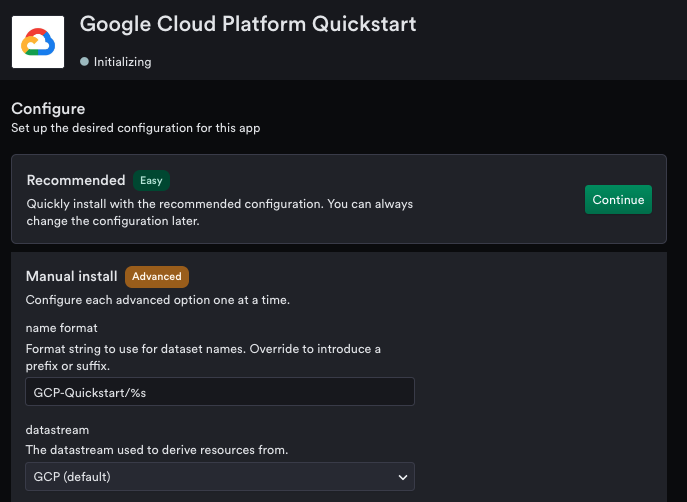Click the Easy badge next to Recommended
Viewport: 687px width, 502px height.
[x=151, y=180]
